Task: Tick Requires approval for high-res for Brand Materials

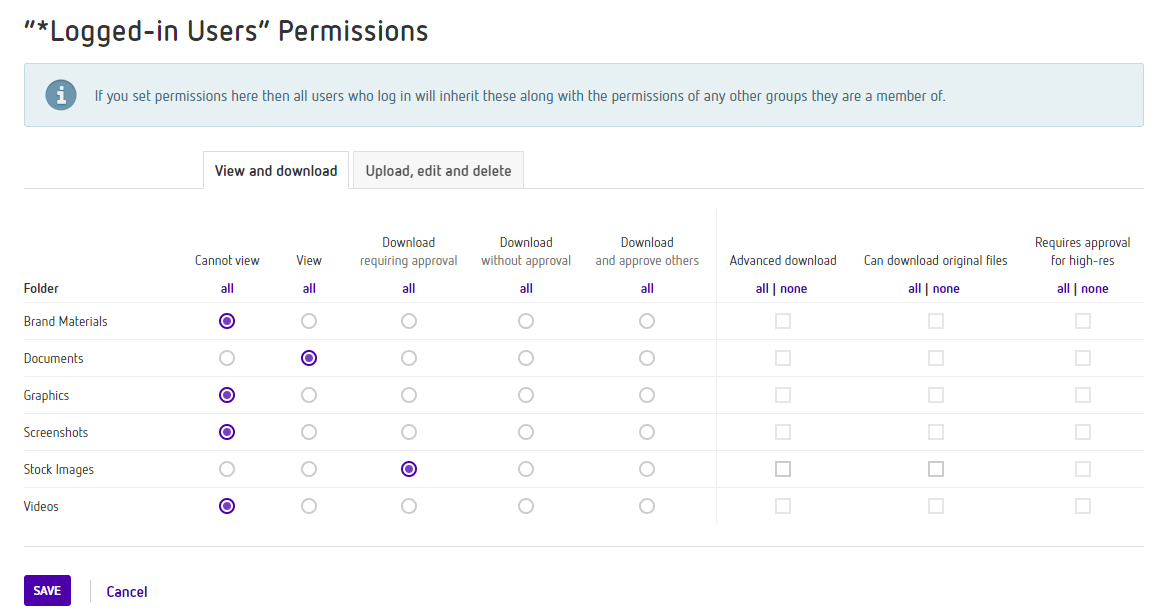Action: click(x=1083, y=321)
